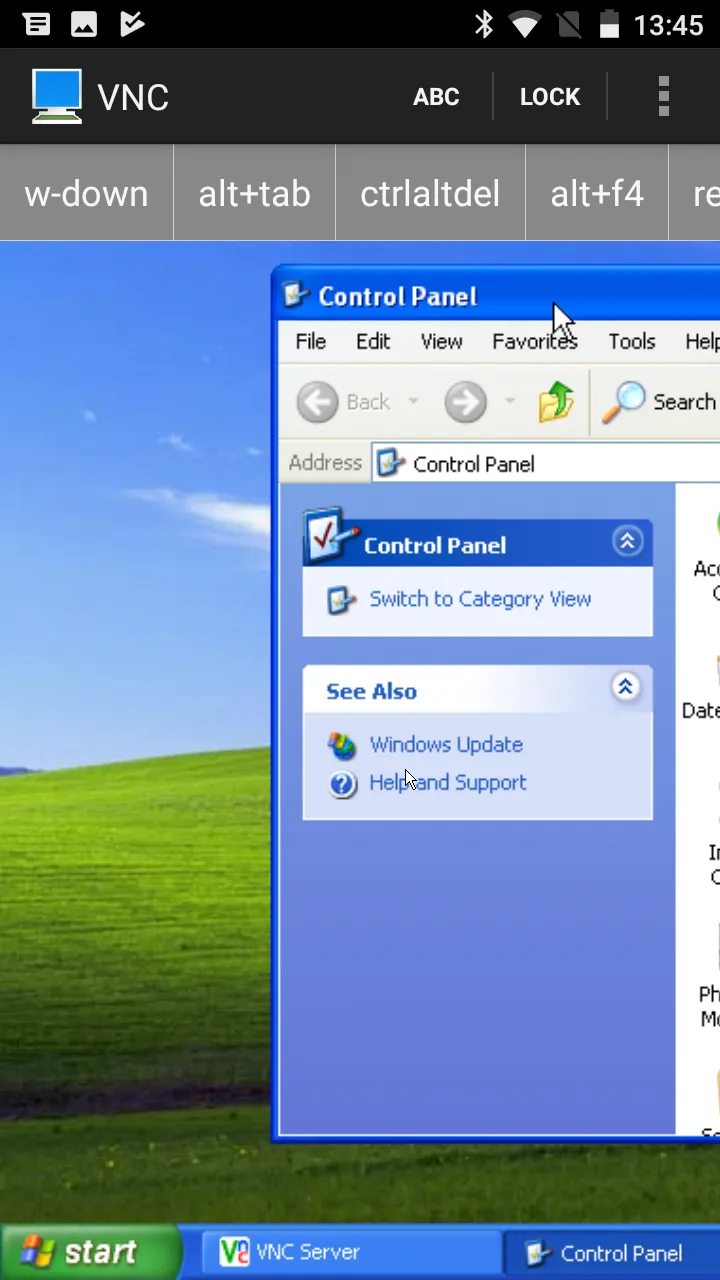Send the alt+f4 shortcut
The height and width of the screenshot is (1280, 720).
pyautogui.click(x=597, y=193)
